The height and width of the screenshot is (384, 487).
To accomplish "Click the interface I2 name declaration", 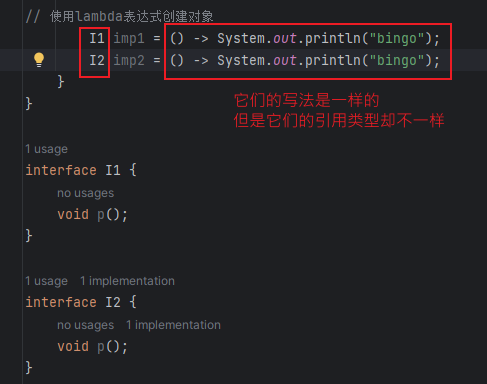I will point(113,302).
